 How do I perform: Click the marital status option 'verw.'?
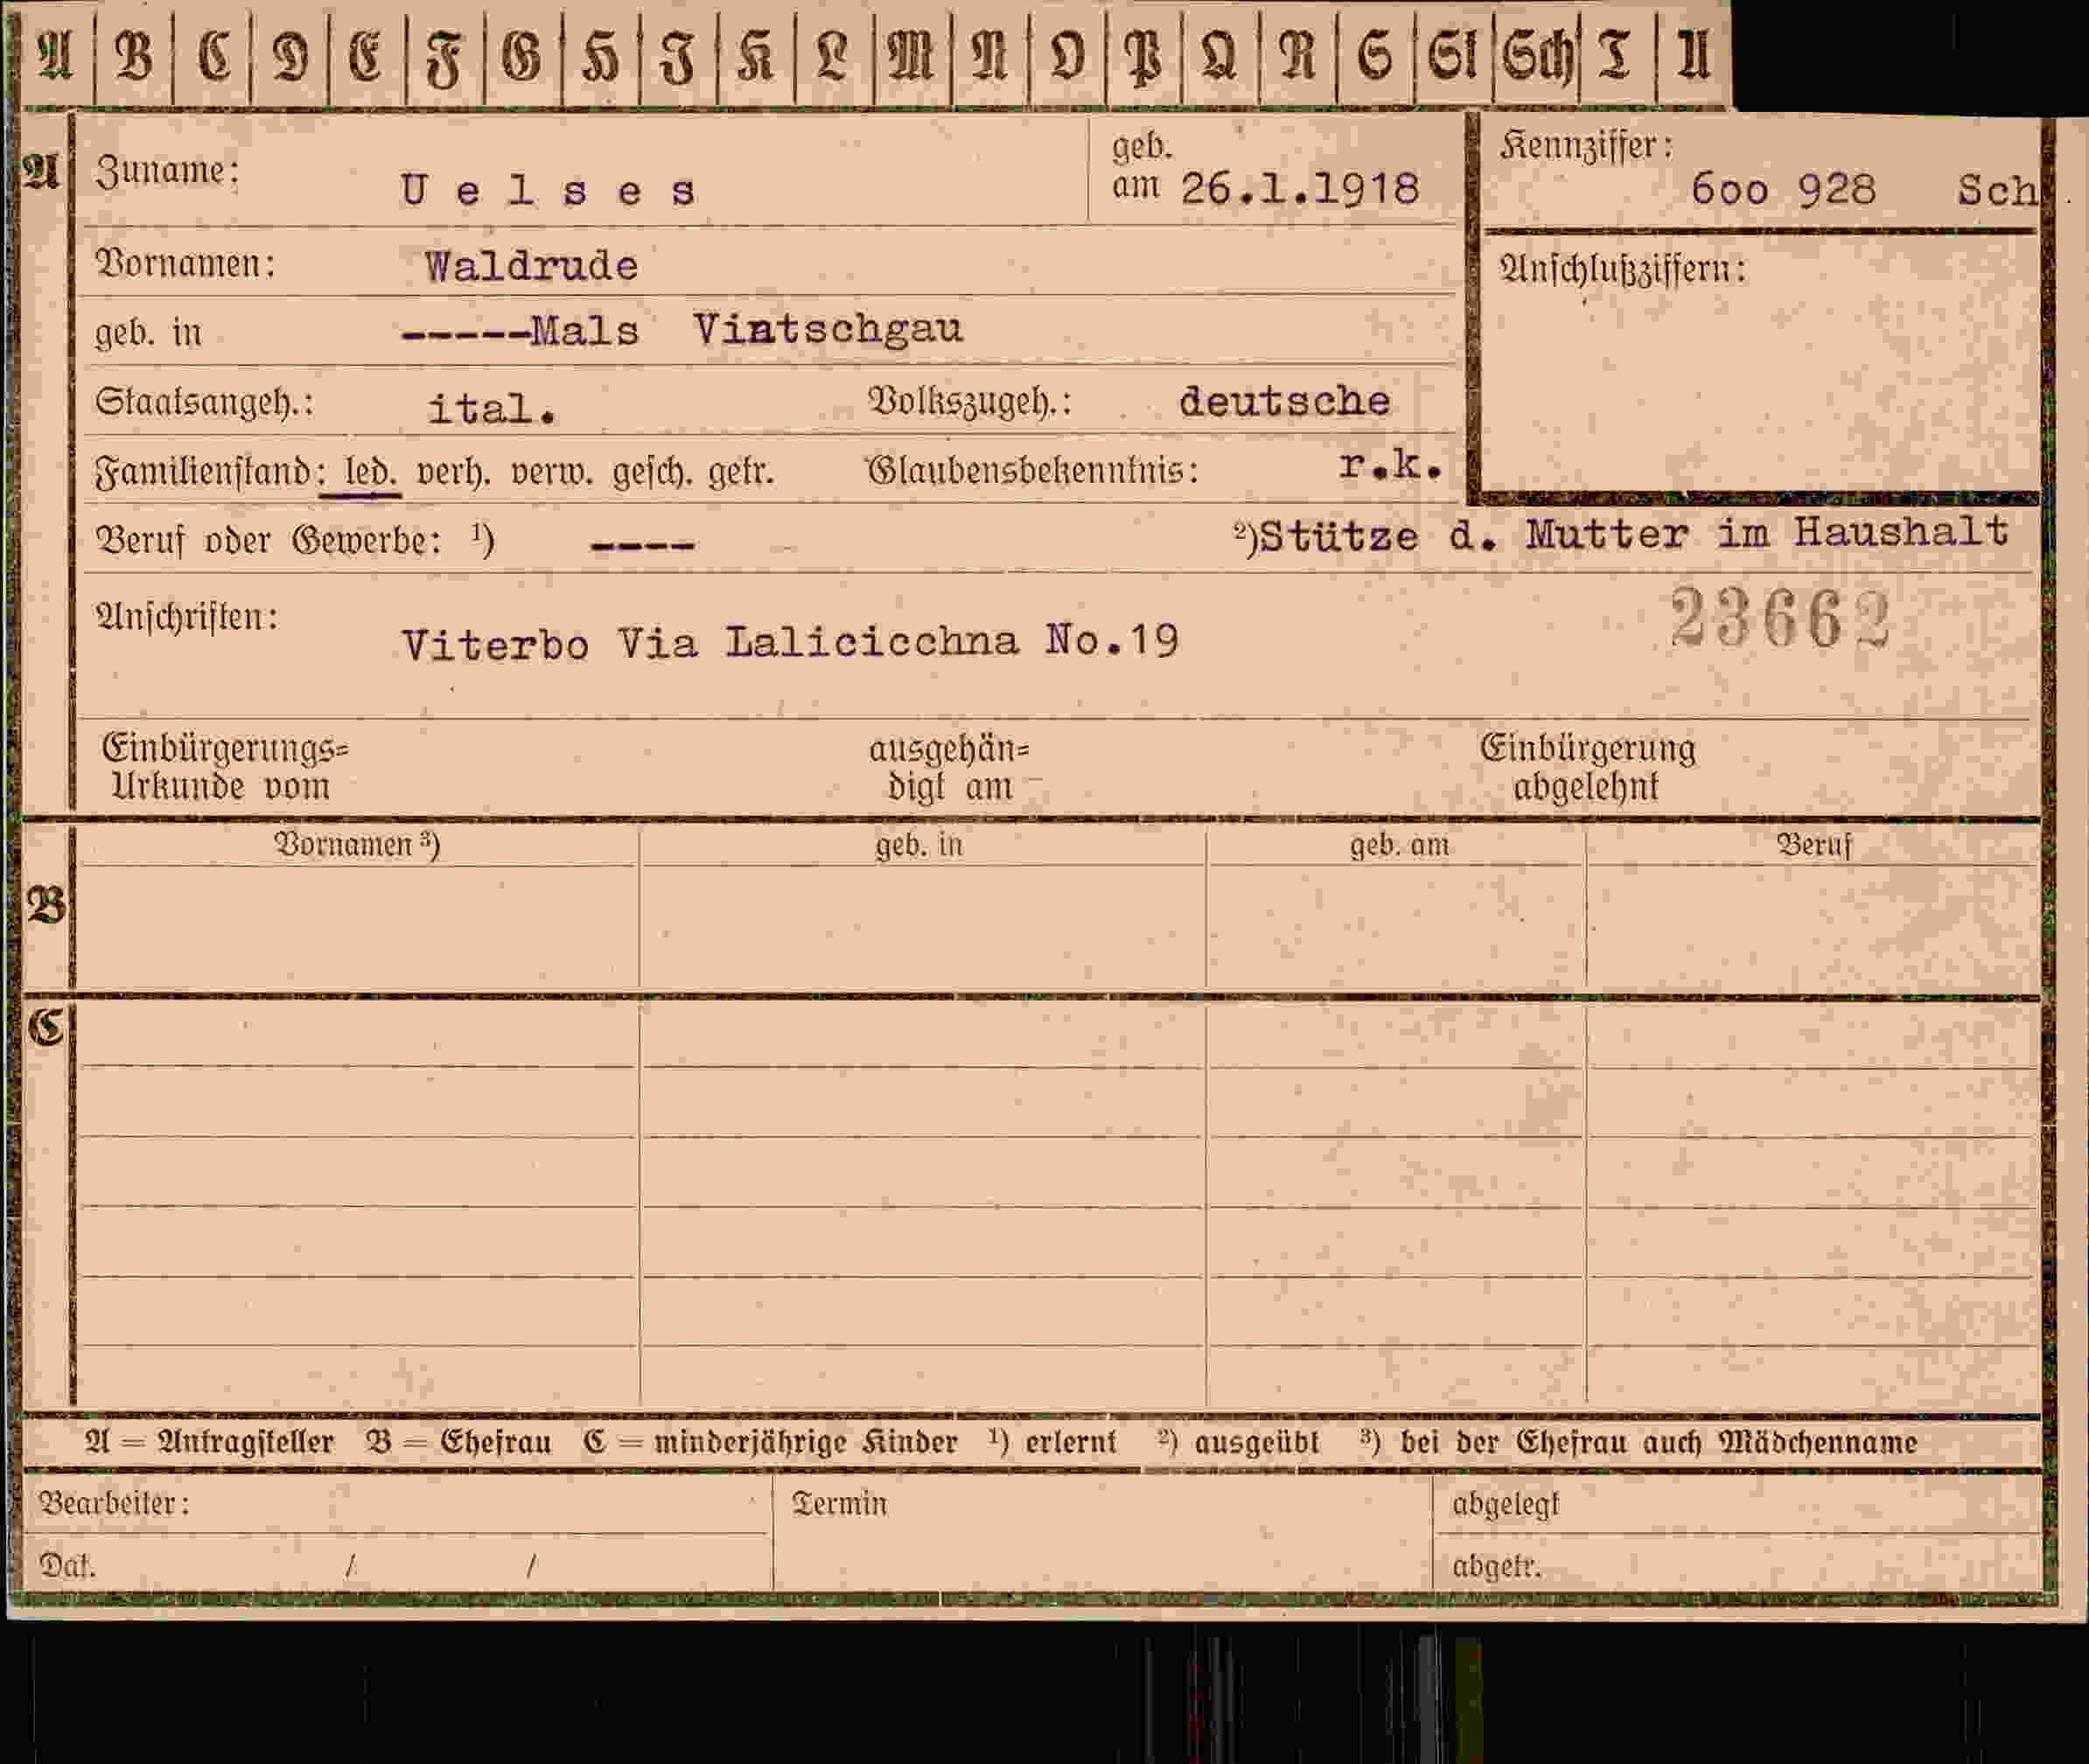pyautogui.click(x=551, y=472)
